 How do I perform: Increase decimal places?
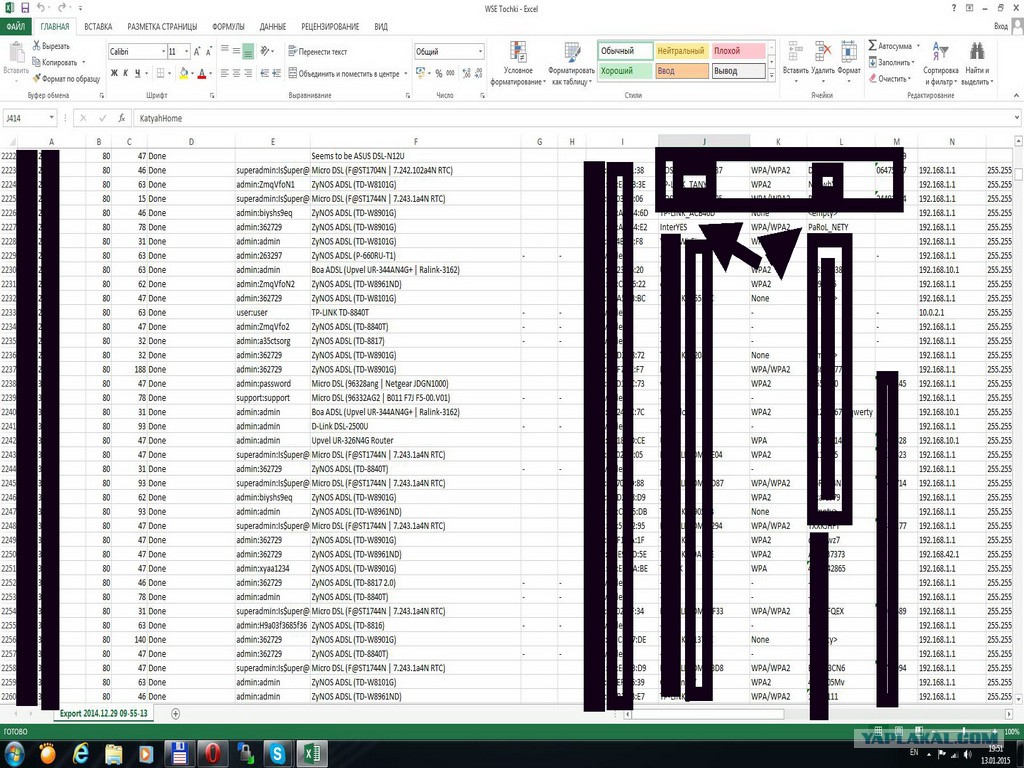tap(467, 73)
